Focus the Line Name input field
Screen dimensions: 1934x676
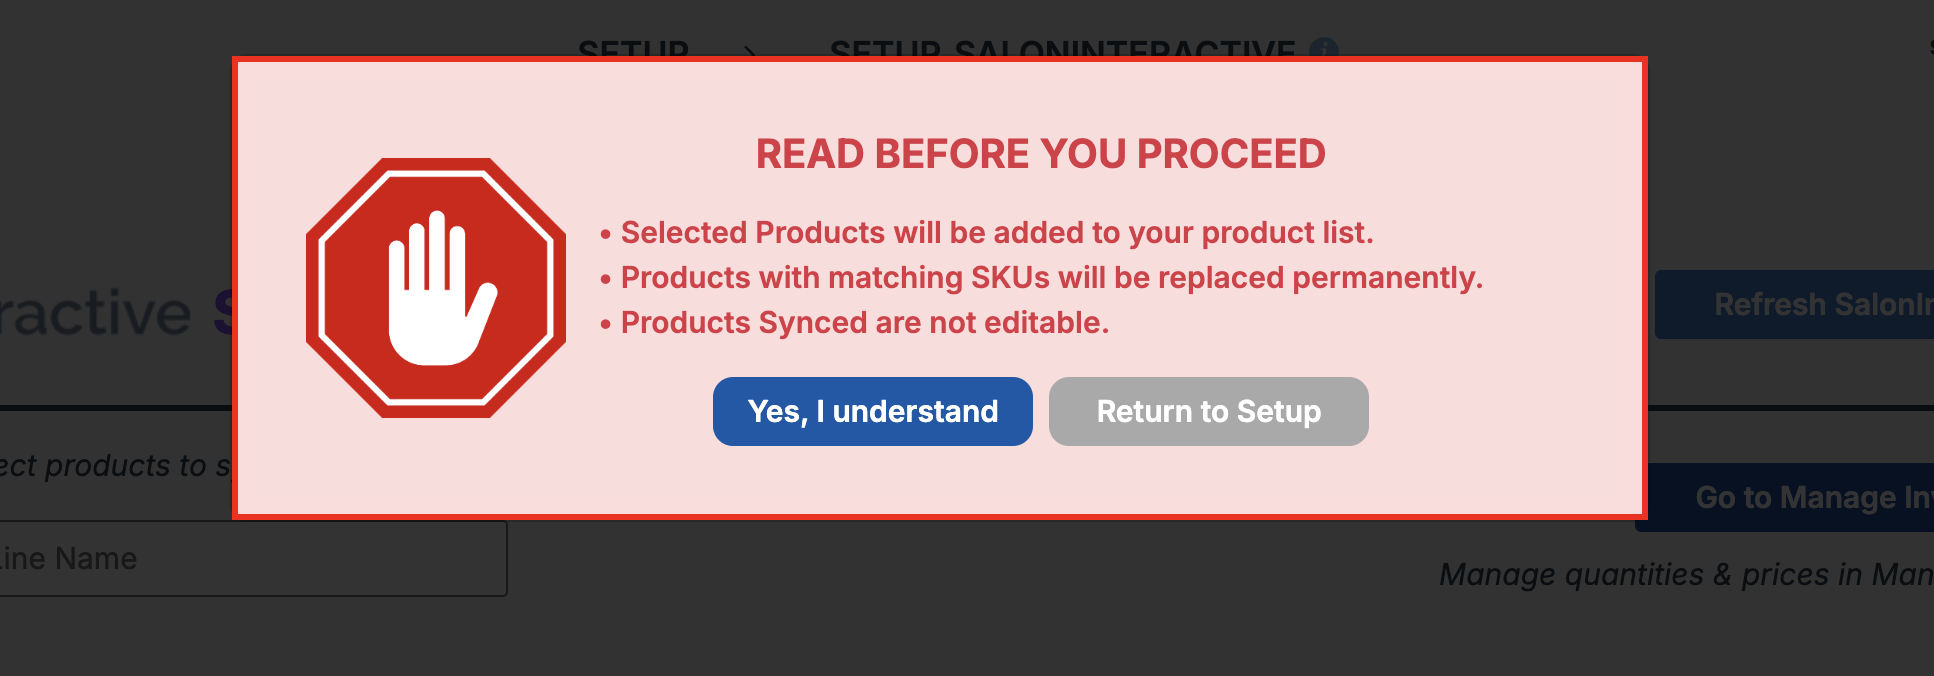tap(250, 558)
